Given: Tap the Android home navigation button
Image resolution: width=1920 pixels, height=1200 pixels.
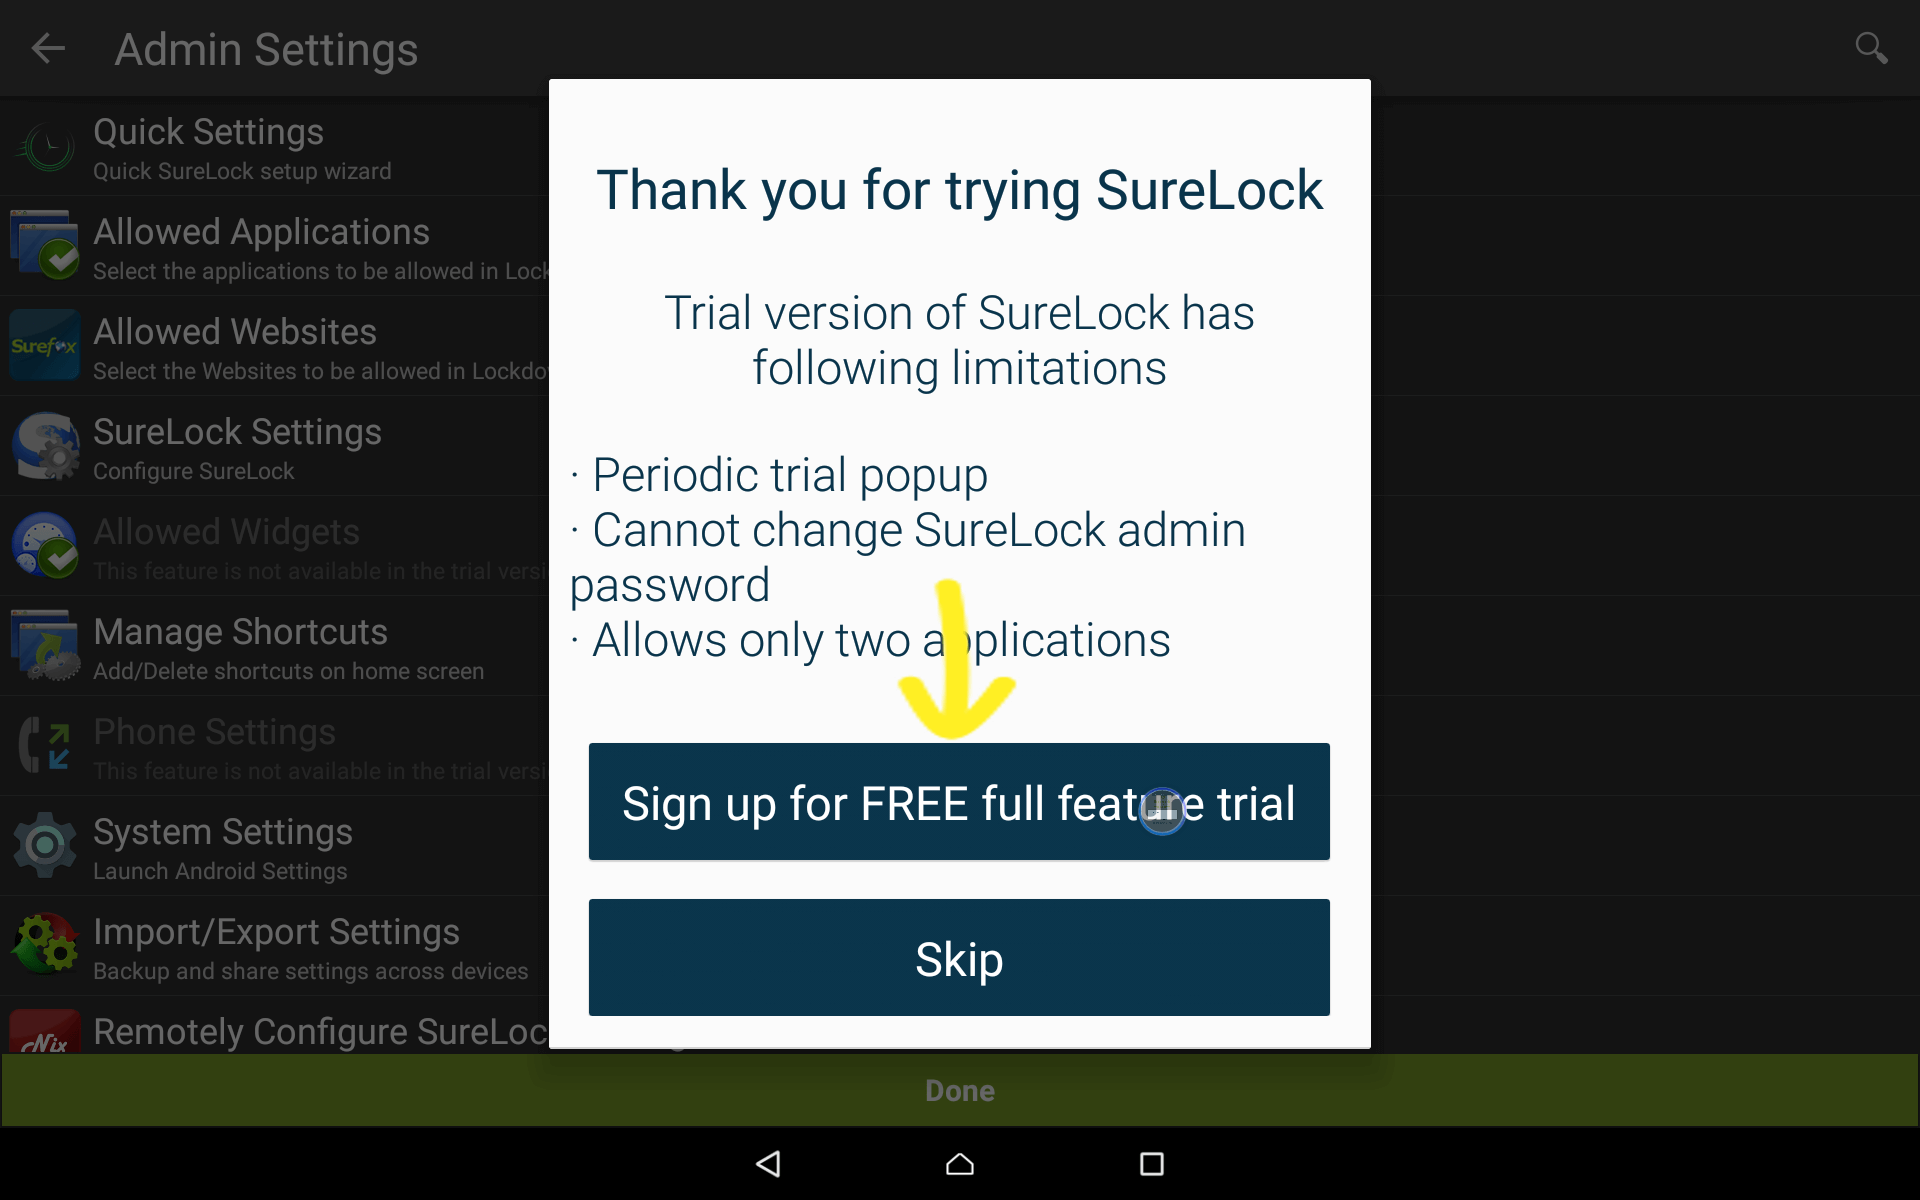Looking at the screenshot, I should tap(959, 1164).
